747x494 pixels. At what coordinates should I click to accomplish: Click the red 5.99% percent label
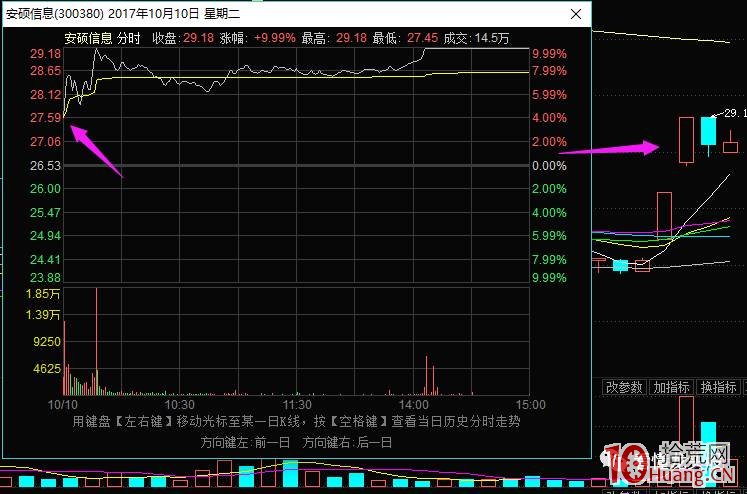coord(549,95)
